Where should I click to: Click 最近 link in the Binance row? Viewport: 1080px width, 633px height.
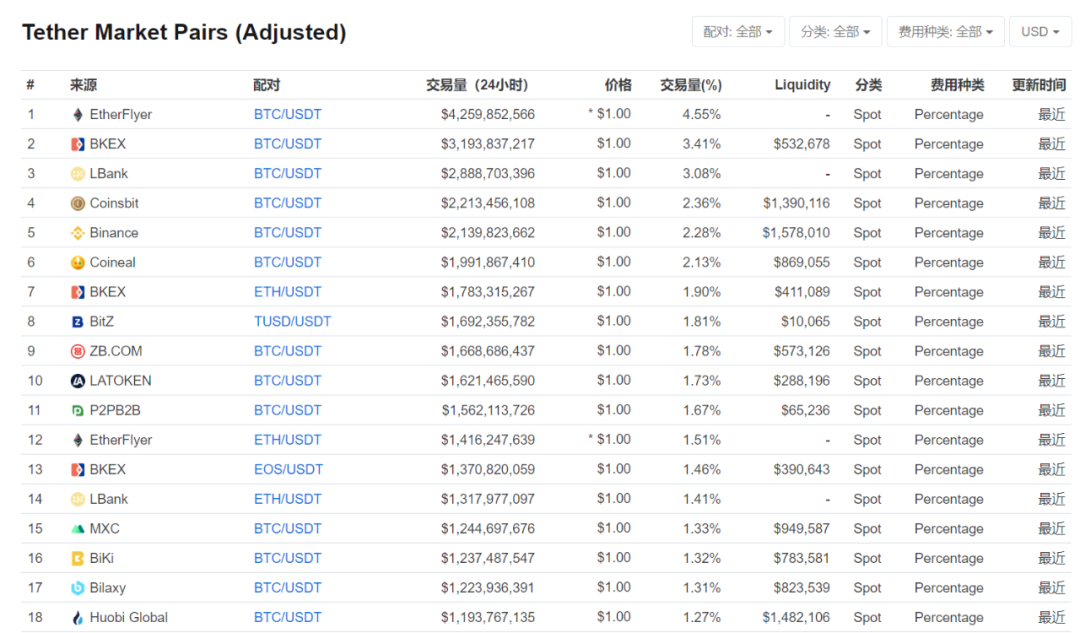click(x=1052, y=232)
